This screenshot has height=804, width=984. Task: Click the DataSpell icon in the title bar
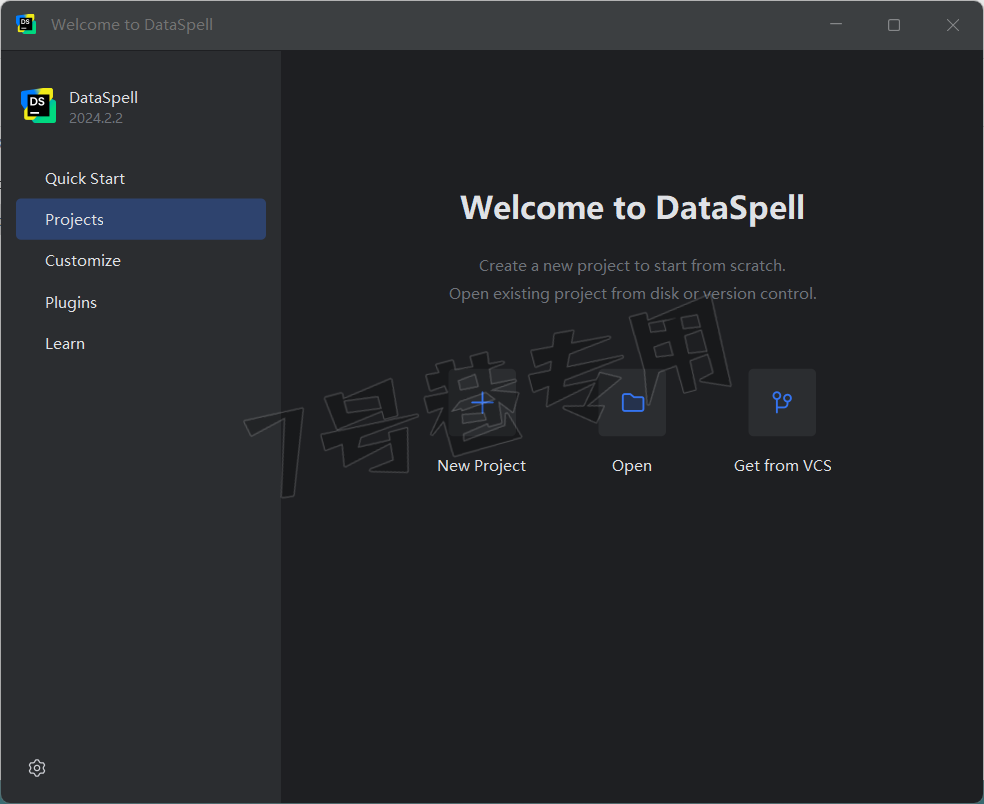[26, 24]
